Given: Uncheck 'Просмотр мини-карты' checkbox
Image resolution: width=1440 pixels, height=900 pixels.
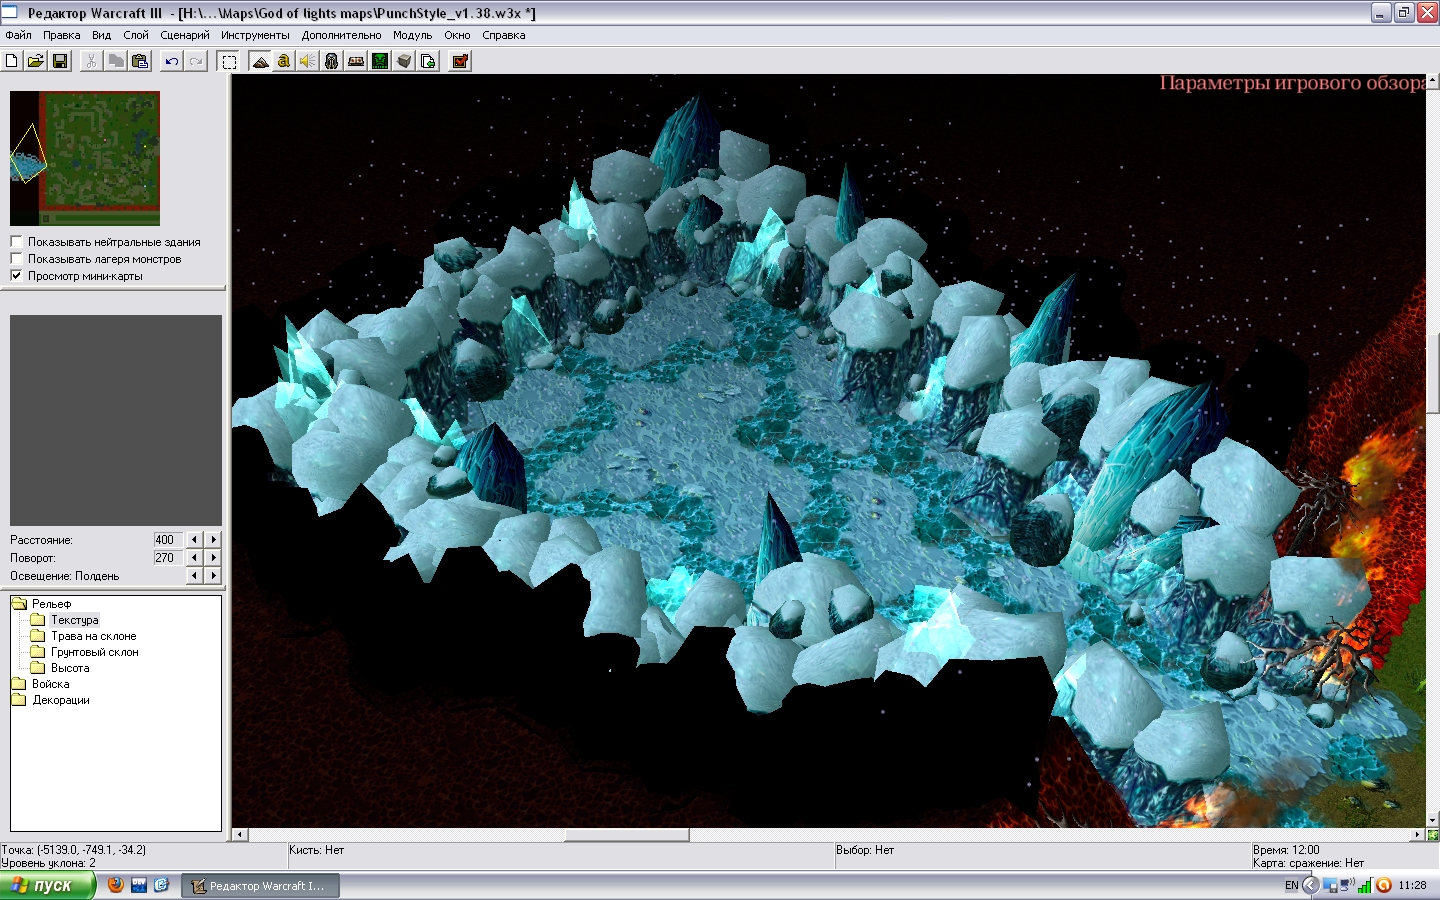Looking at the screenshot, I should [16, 276].
